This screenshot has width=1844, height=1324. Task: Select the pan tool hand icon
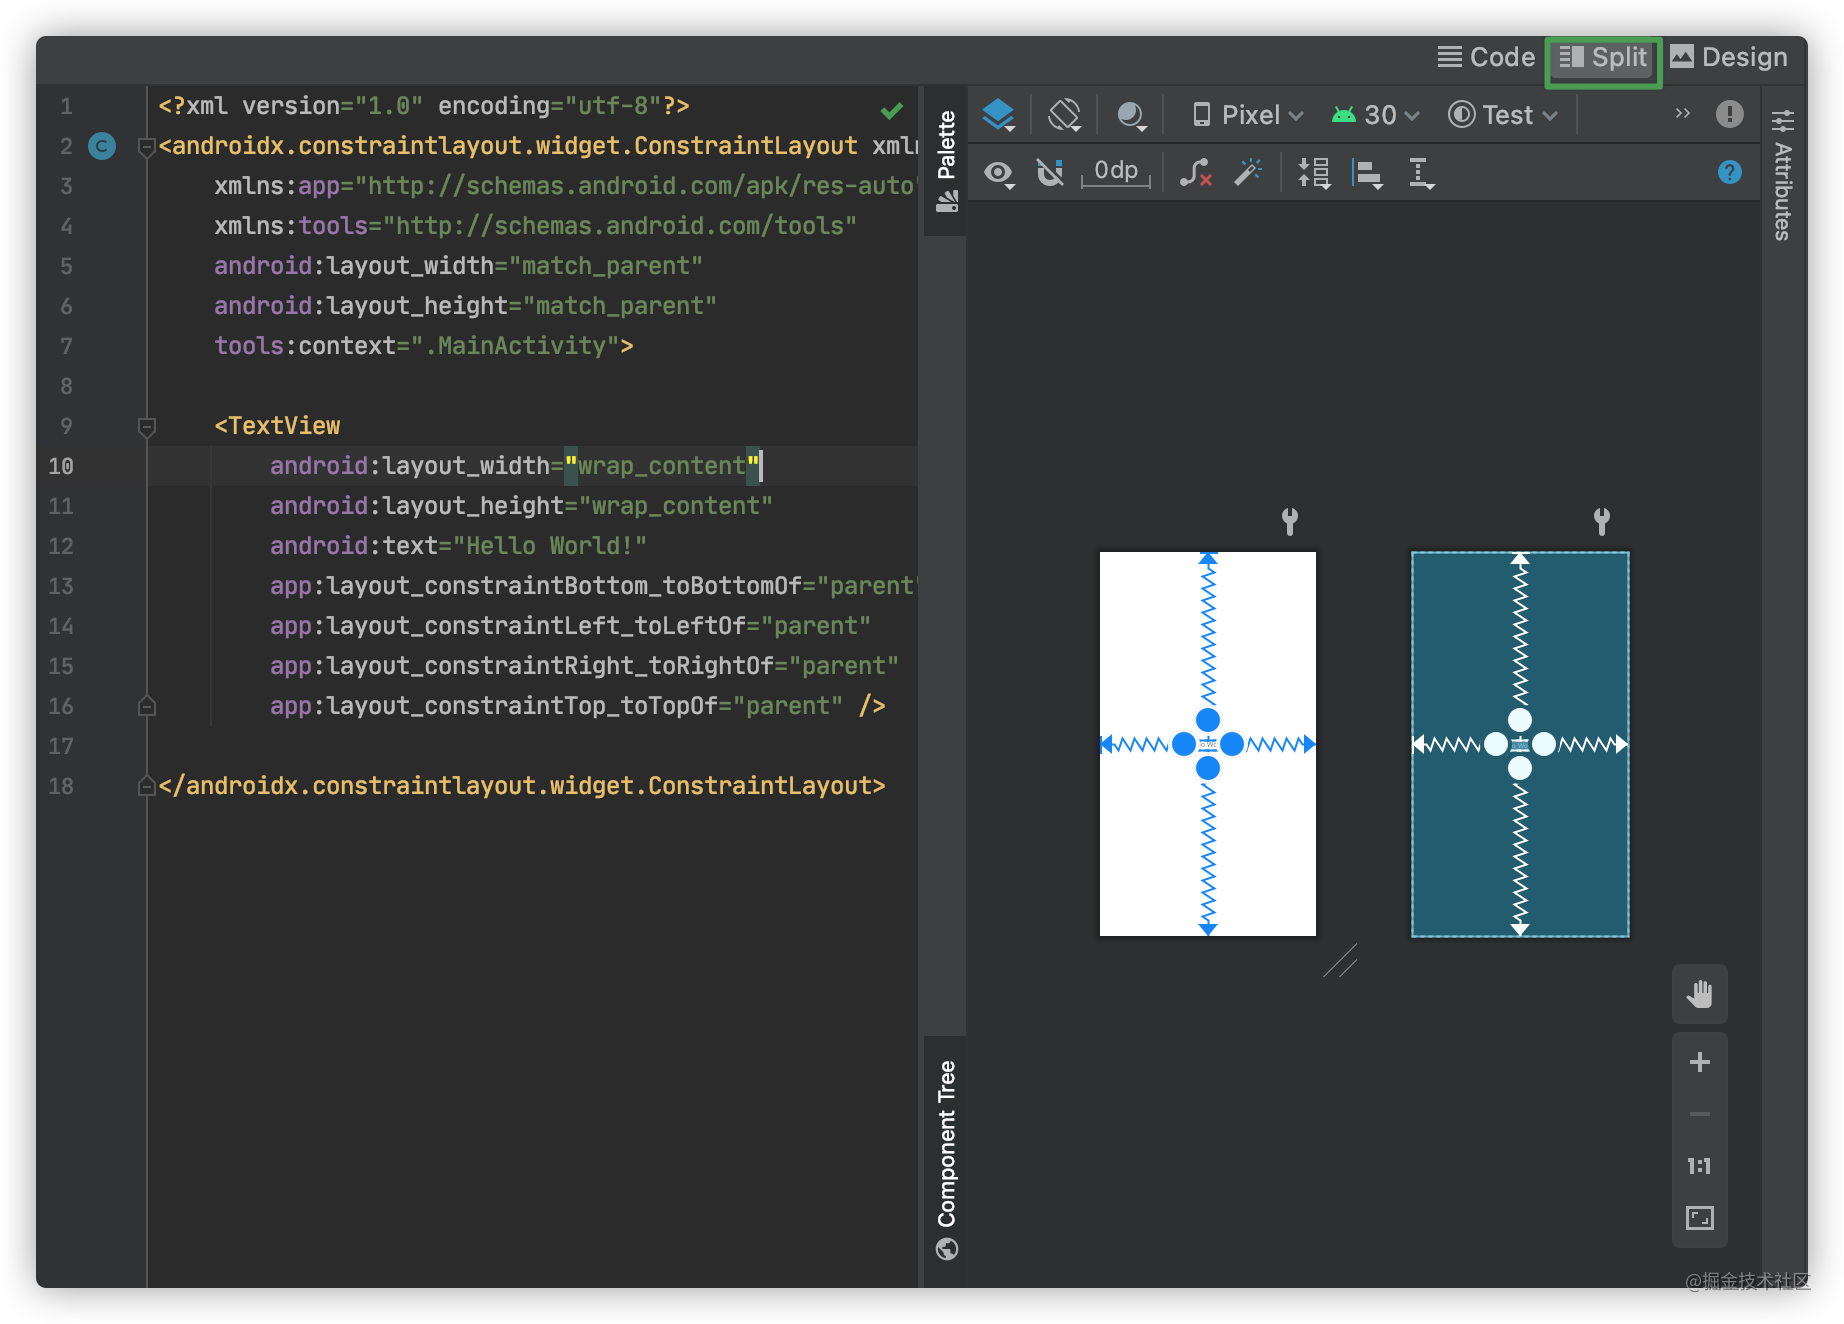click(1699, 994)
